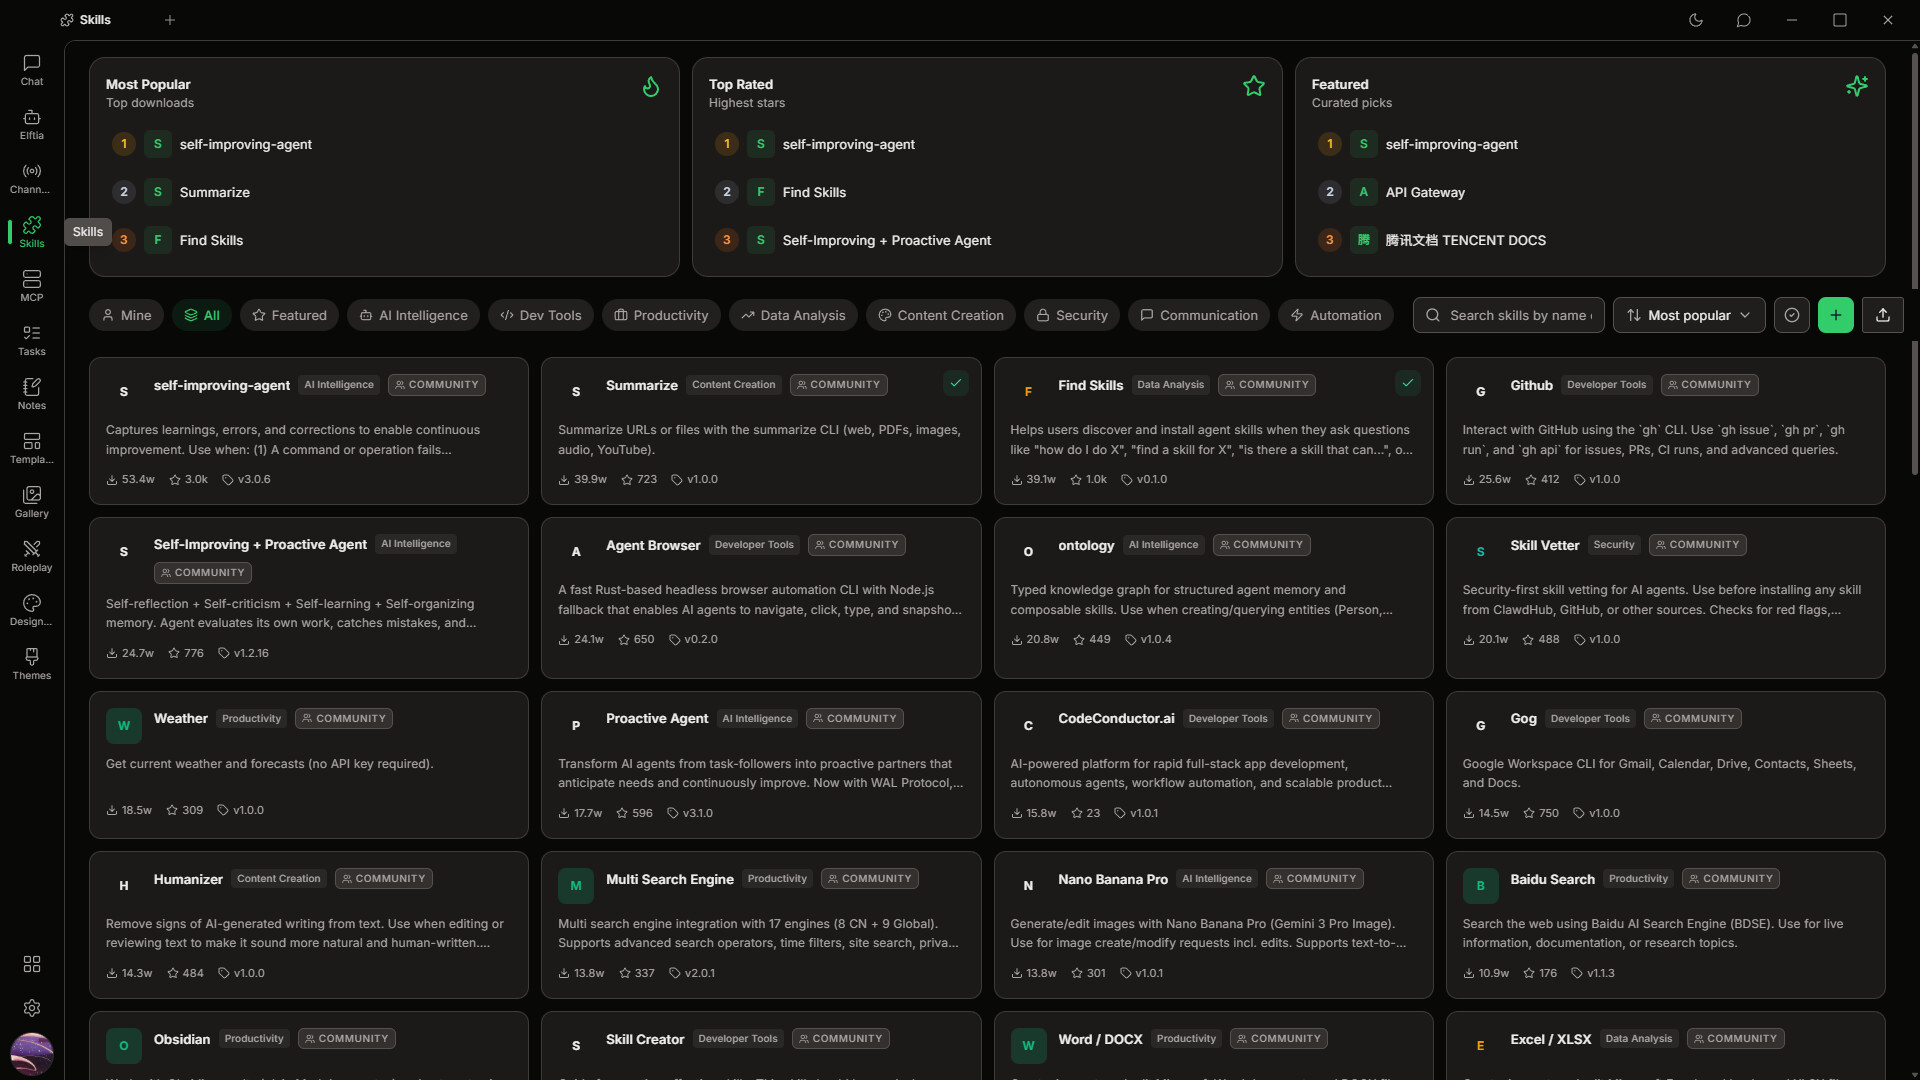Open the Nano Banana Pro skill card
Image resolution: width=1920 pixels, height=1080 pixels.
coord(1213,925)
